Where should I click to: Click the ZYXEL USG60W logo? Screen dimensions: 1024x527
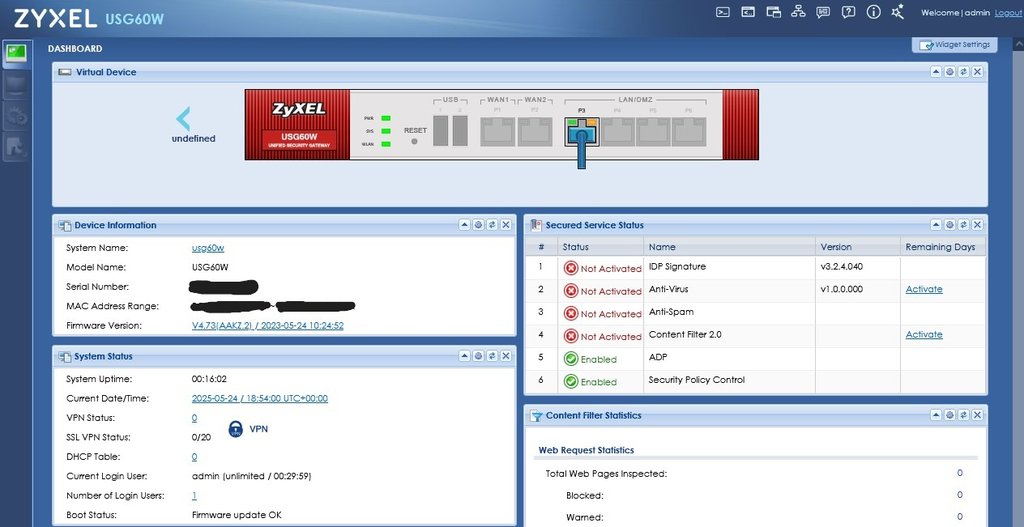pos(88,18)
